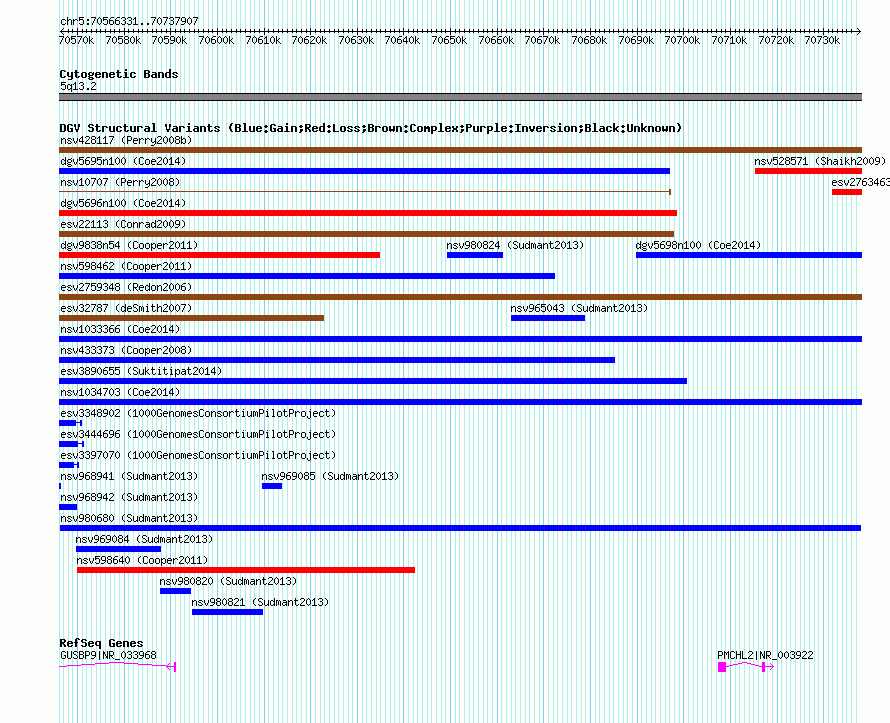
Task: Click the blue nsv433373 gain bar
Action: (337, 360)
